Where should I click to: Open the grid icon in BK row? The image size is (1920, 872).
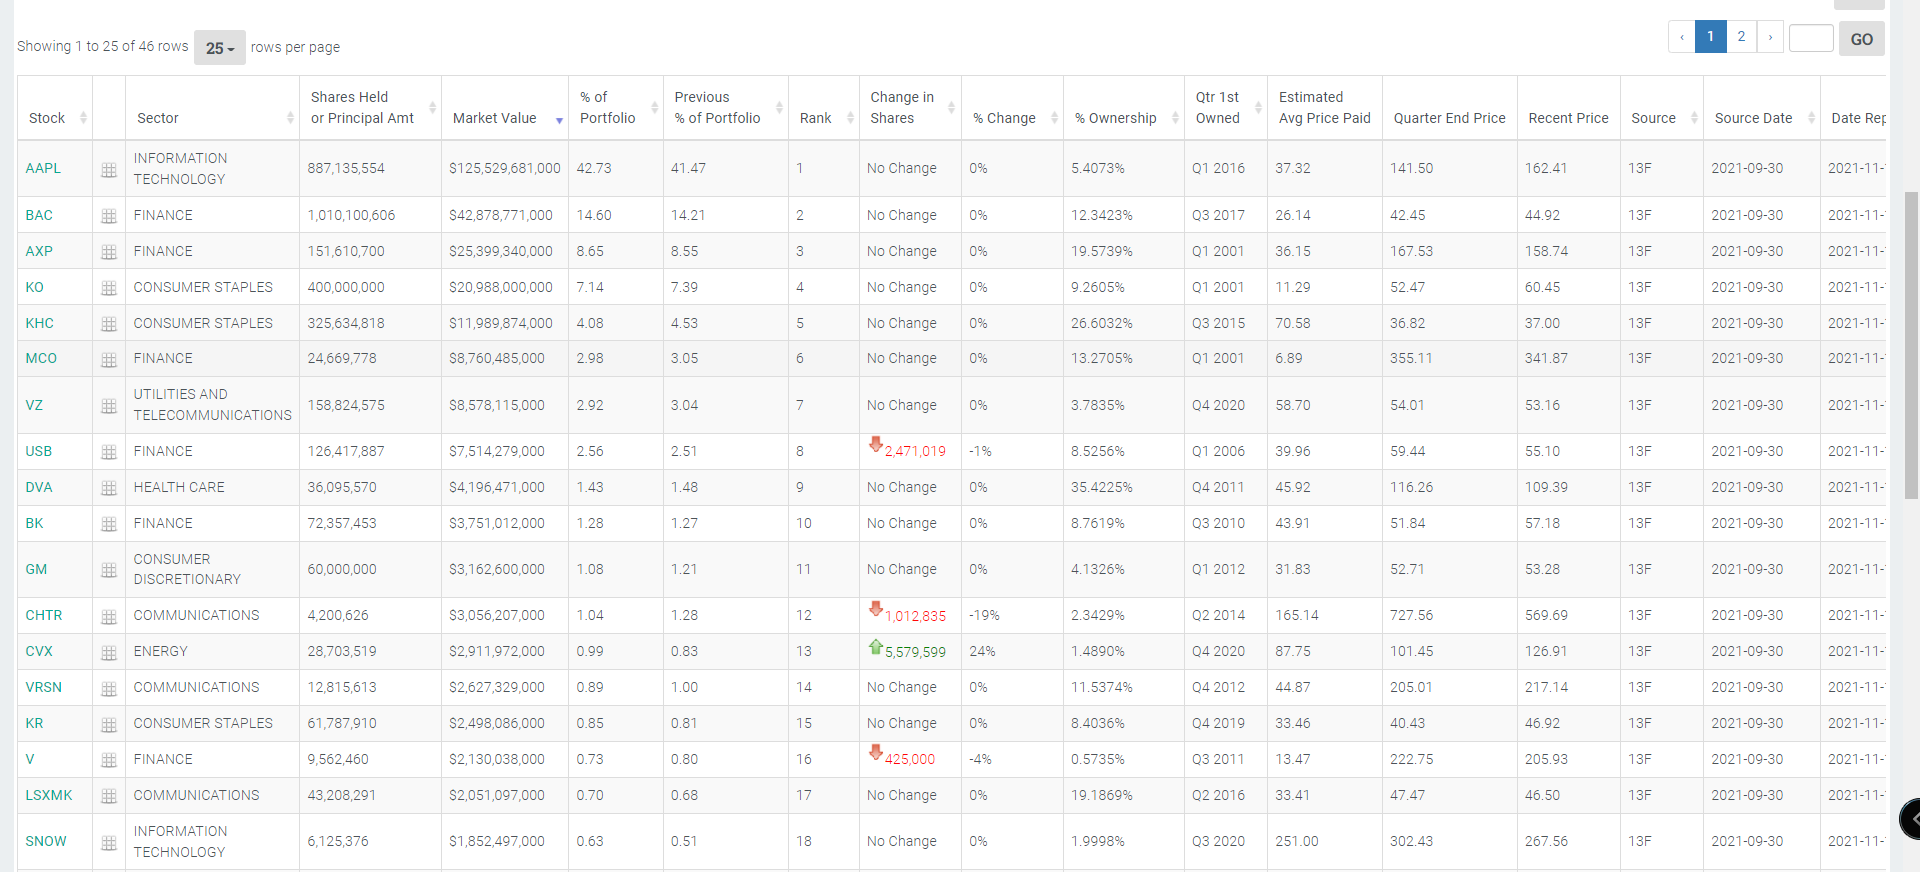click(x=109, y=524)
